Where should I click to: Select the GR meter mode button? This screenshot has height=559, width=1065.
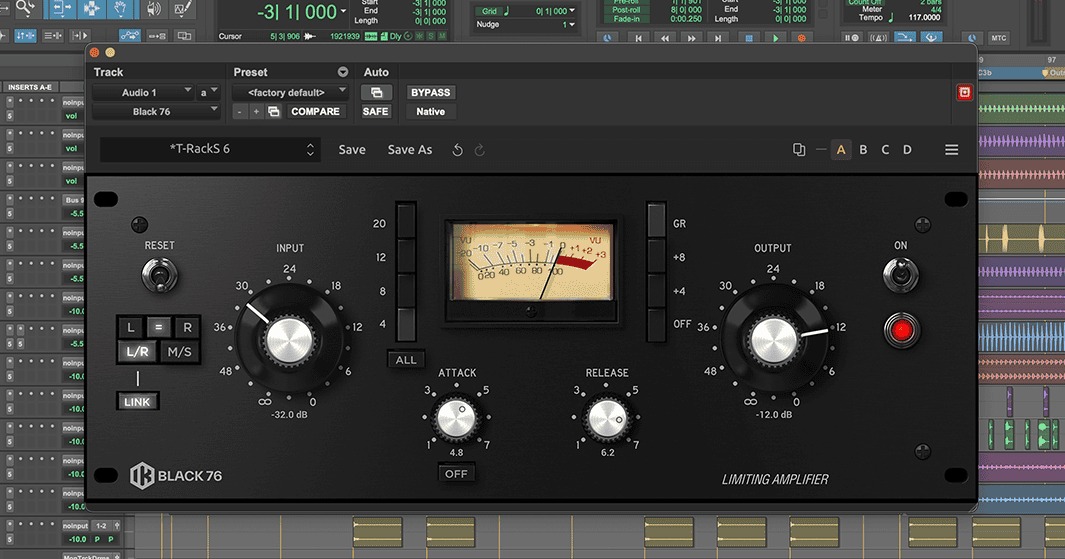pos(656,221)
